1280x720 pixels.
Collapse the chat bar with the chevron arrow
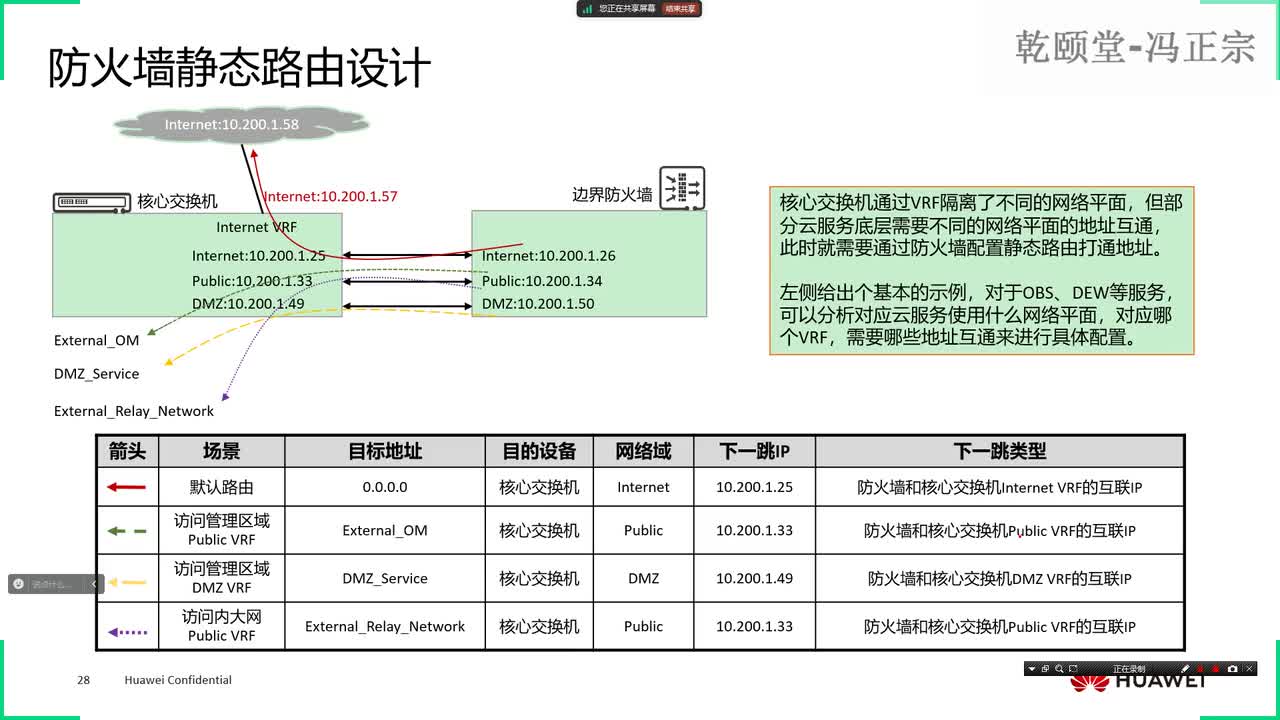pyautogui.click(x=95, y=584)
